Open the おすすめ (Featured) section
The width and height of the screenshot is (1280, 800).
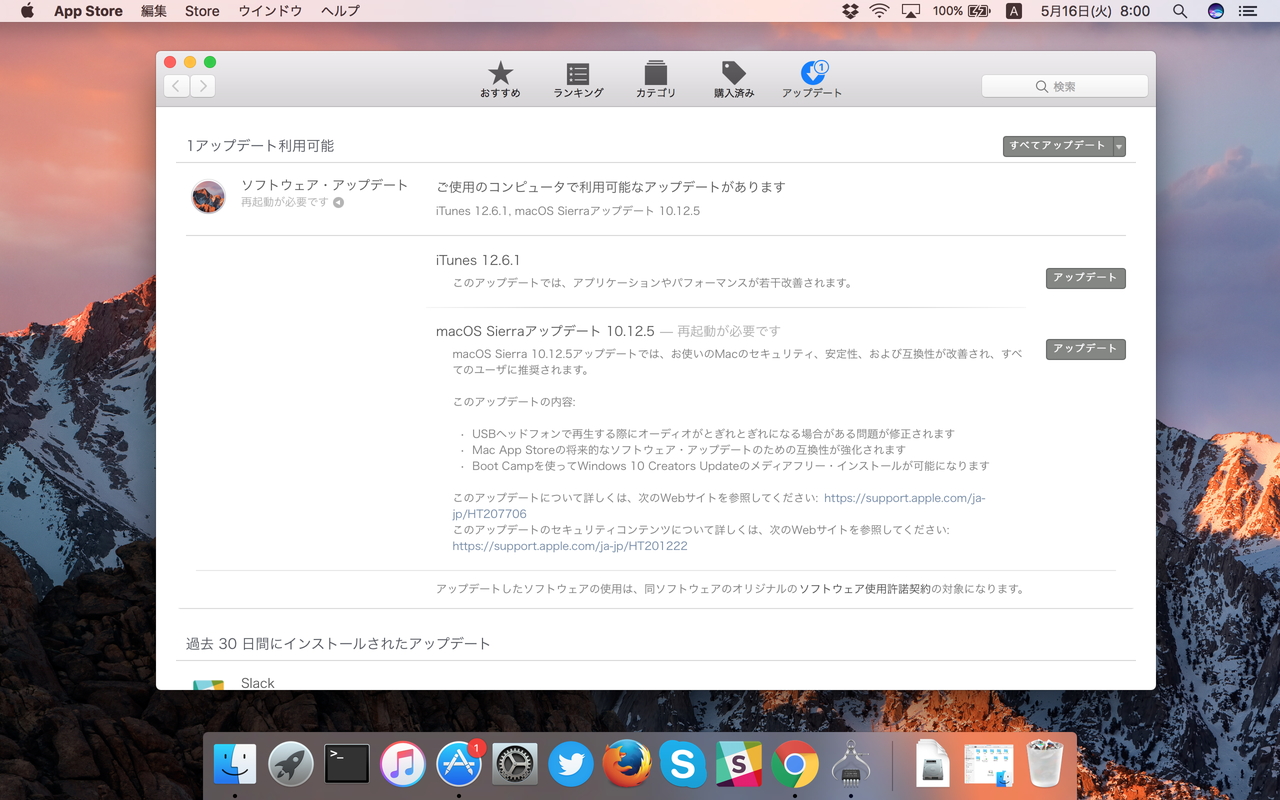tap(499, 80)
